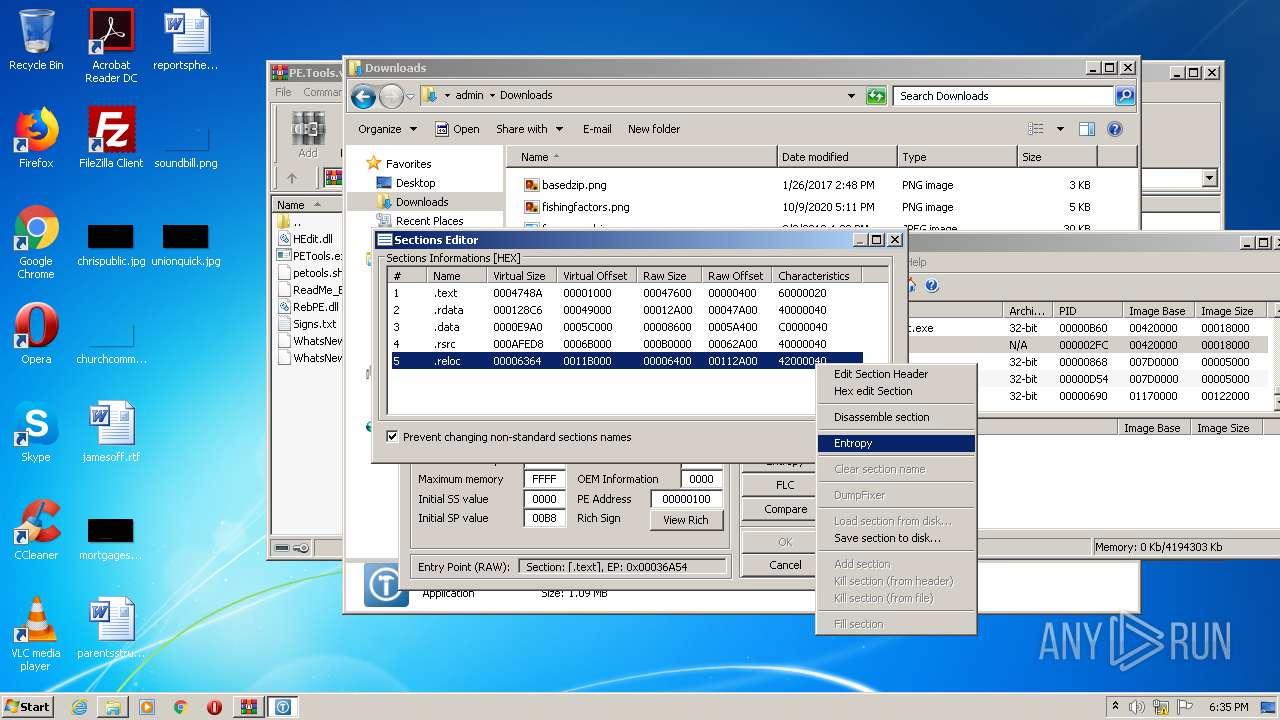
Task: Click Chrome icon in taskbar
Action: [181, 707]
